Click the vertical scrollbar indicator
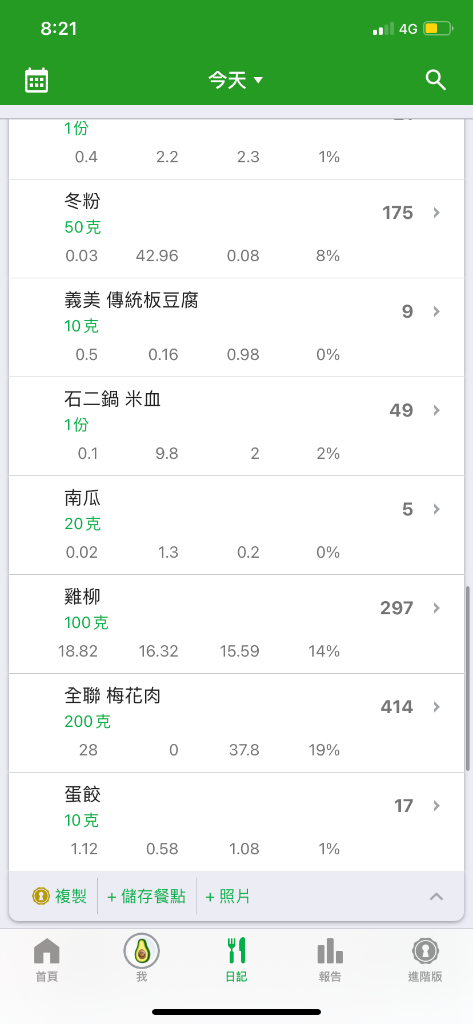The image size is (473, 1024). click(467, 679)
